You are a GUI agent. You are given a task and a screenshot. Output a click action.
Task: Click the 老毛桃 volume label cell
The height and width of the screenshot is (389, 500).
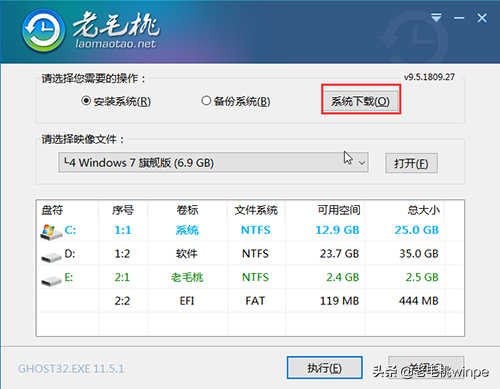[187, 277]
